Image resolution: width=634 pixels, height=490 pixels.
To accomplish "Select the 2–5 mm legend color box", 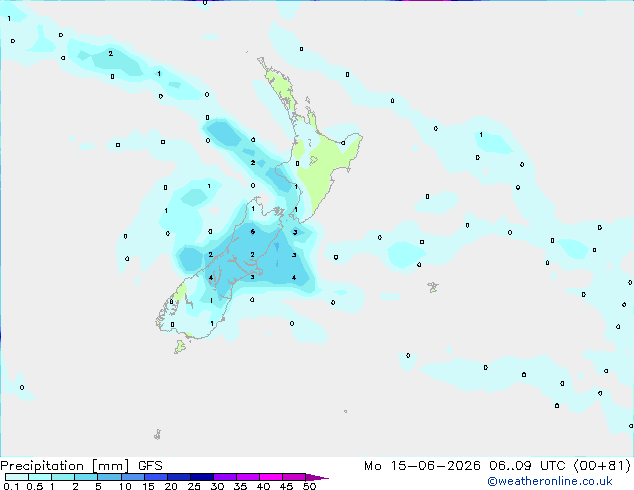I will coord(86,477).
